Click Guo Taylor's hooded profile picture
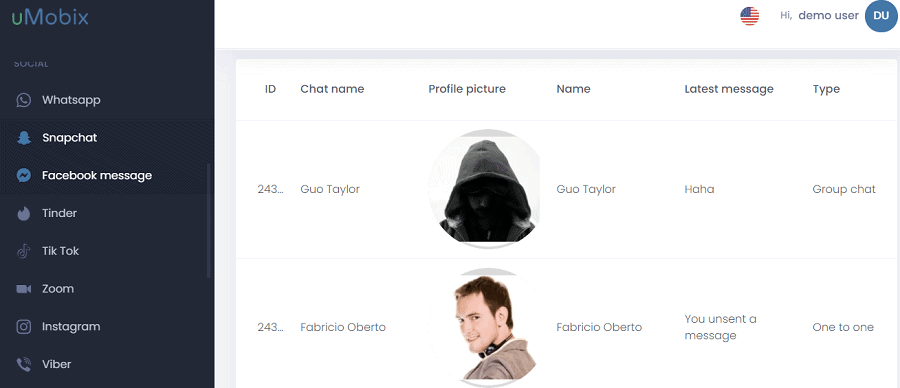The image size is (900, 388). click(x=484, y=189)
